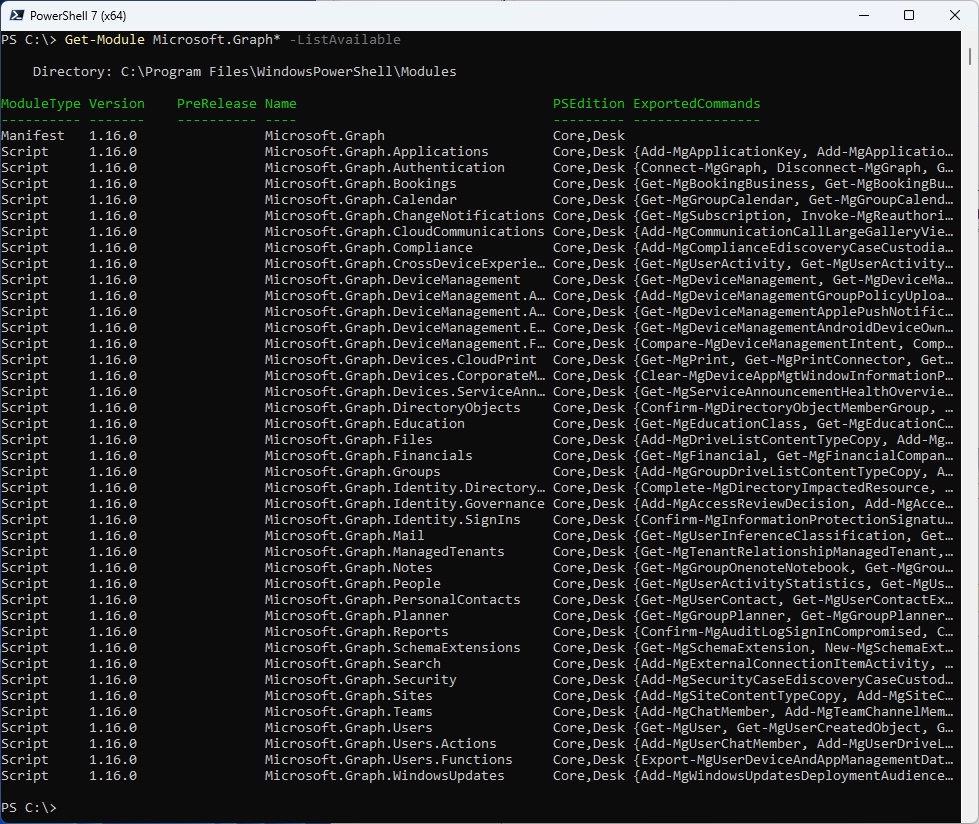Select the Microsoft.Graph.WindowsUpdates module name
This screenshot has height=824, width=979.
385,777
